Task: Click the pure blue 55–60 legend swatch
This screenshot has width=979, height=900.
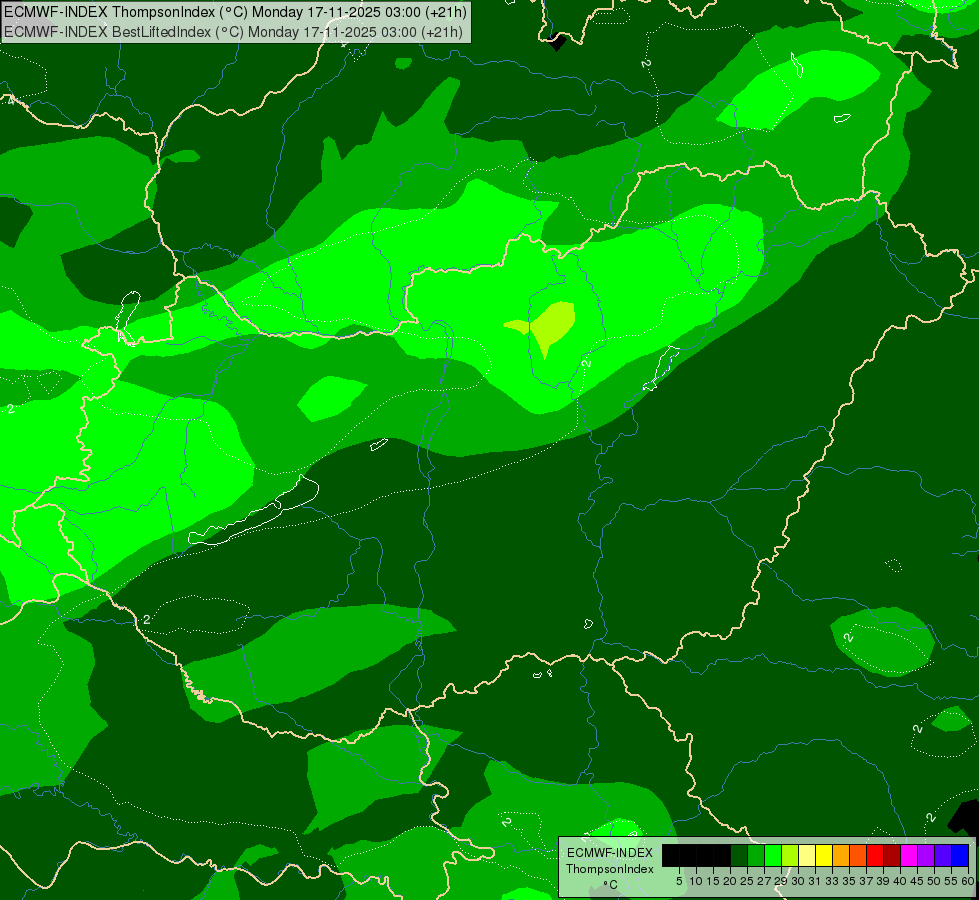Action: pyautogui.click(x=960, y=855)
